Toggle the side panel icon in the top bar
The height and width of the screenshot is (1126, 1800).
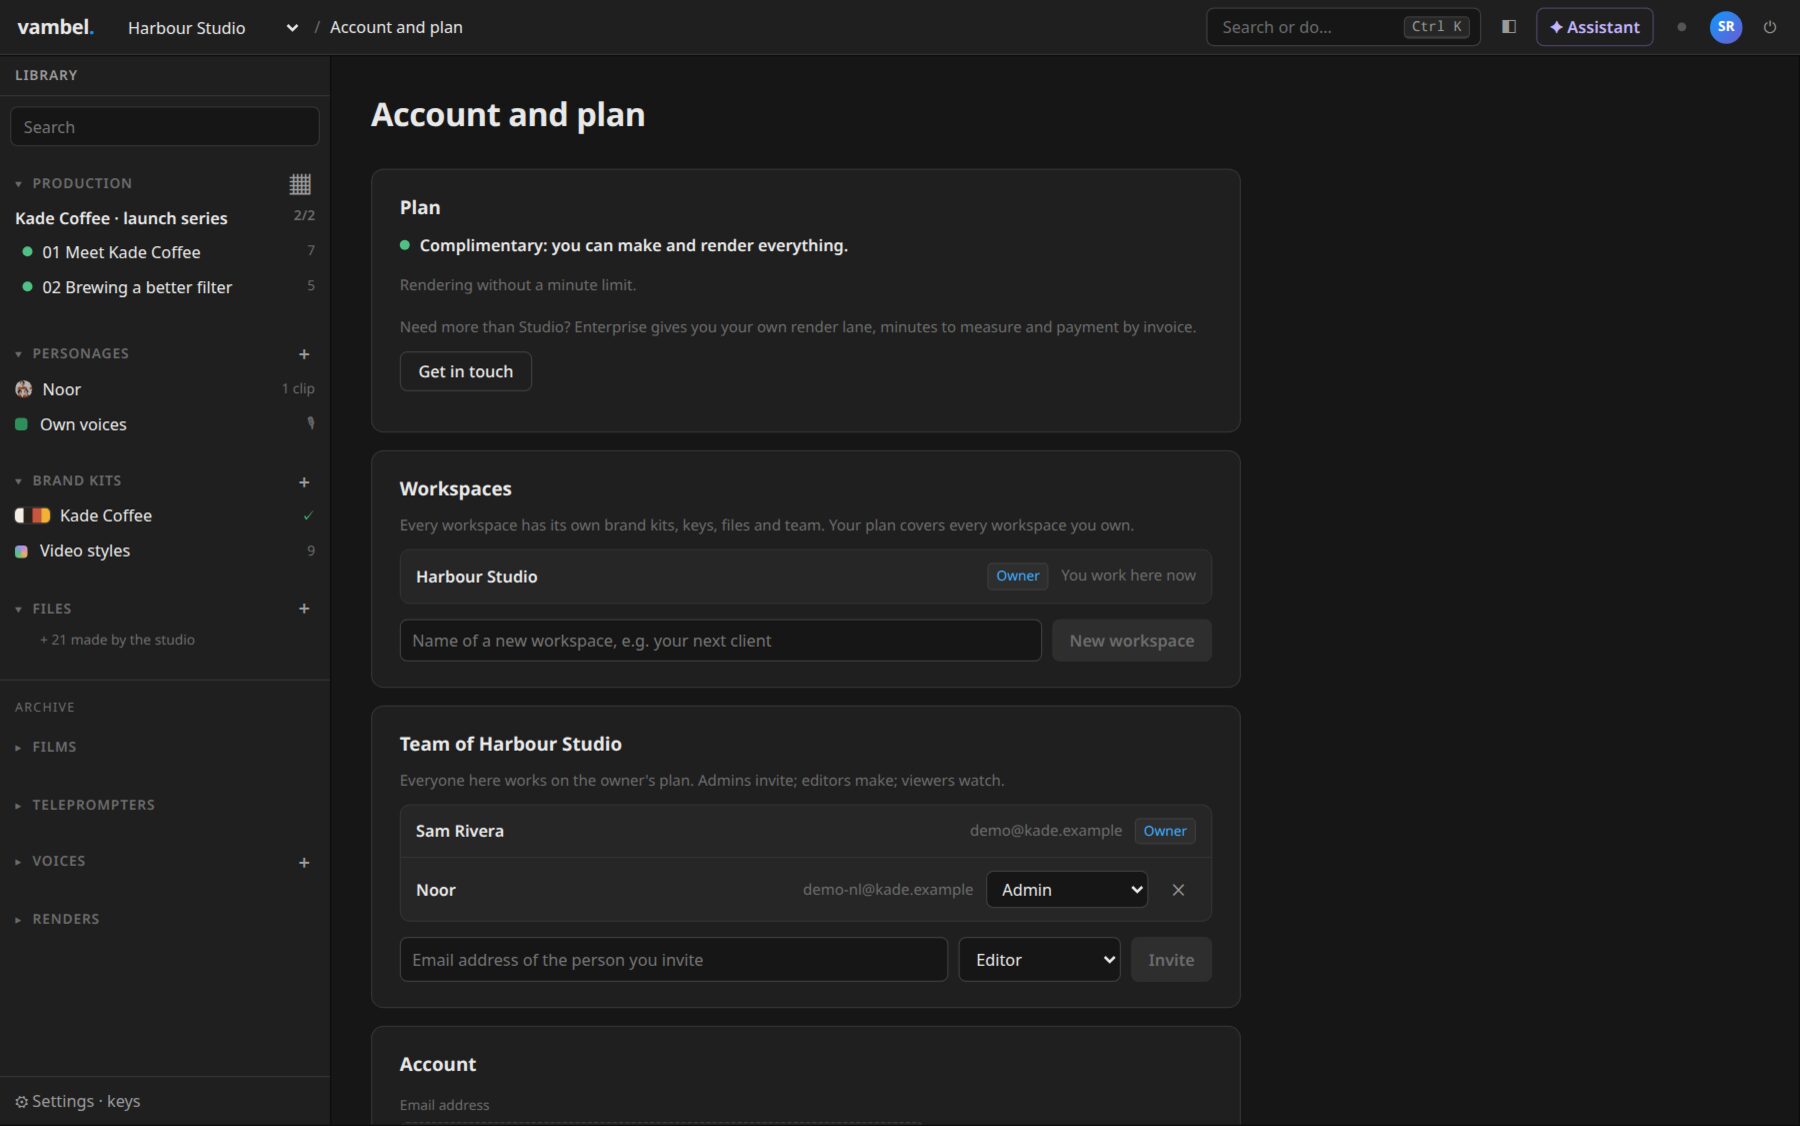1509,27
